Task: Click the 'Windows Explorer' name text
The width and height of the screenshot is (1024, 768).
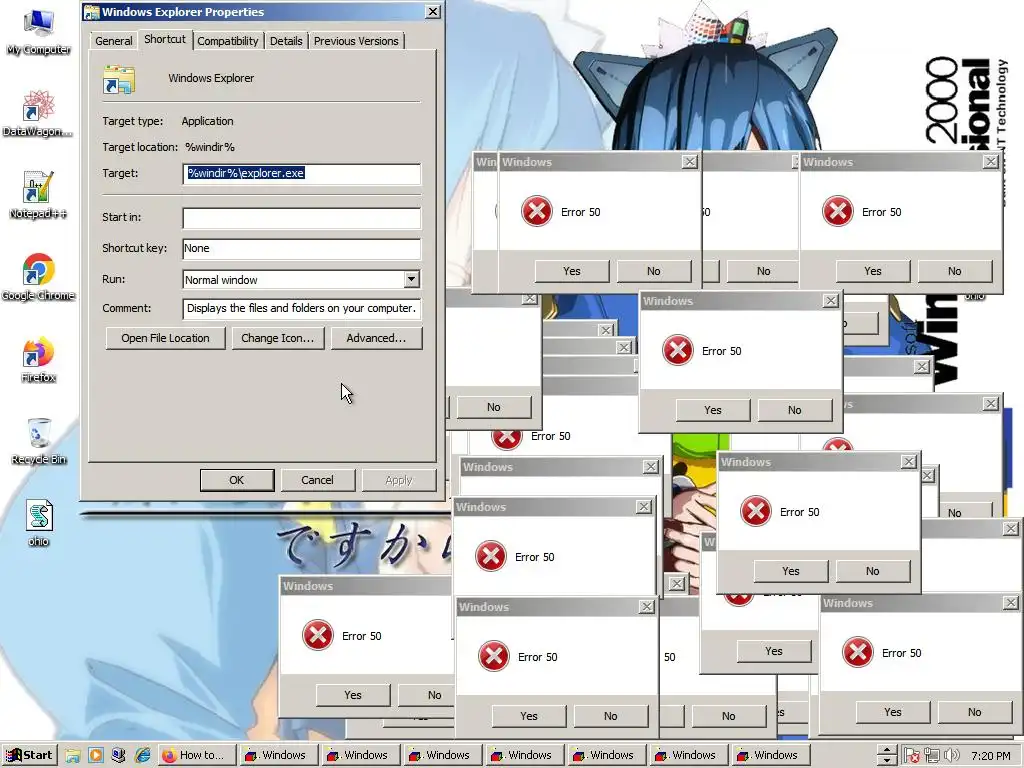Action: (211, 78)
